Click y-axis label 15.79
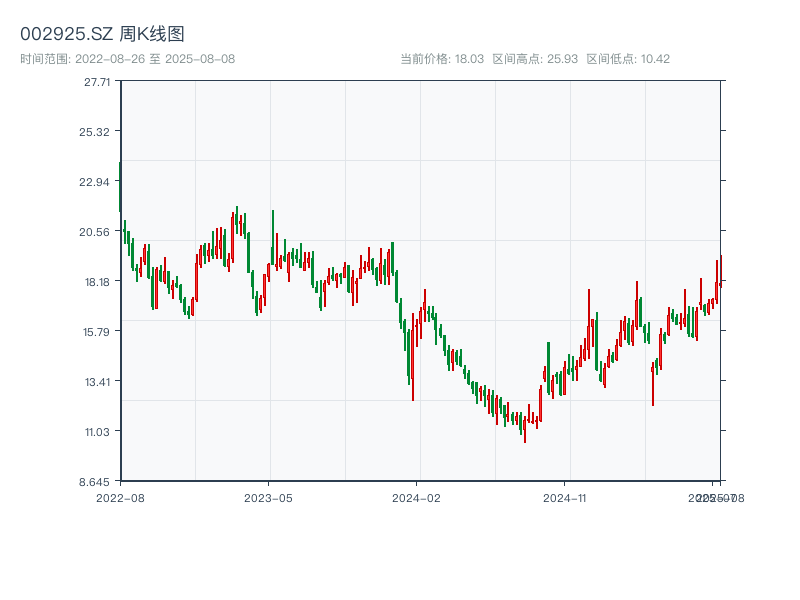 pyautogui.click(x=96, y=332)
